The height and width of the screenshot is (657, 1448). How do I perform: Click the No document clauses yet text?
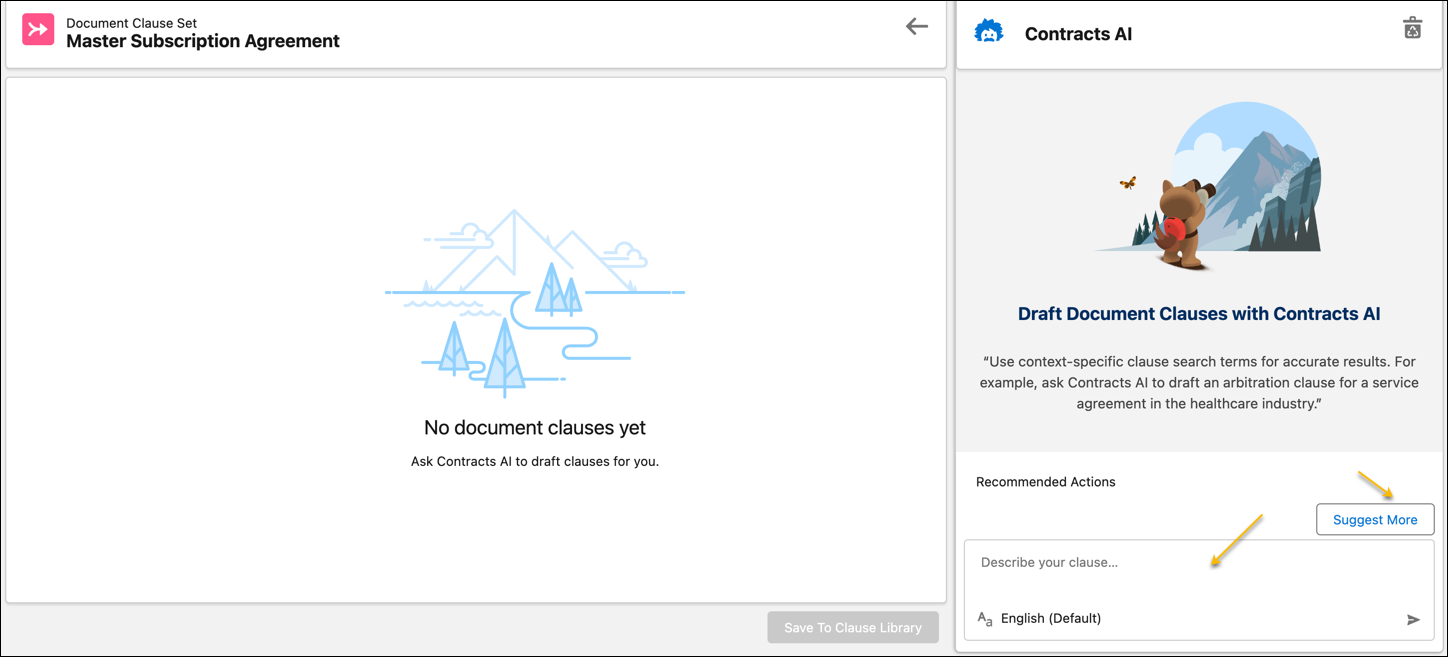point(536,427)
